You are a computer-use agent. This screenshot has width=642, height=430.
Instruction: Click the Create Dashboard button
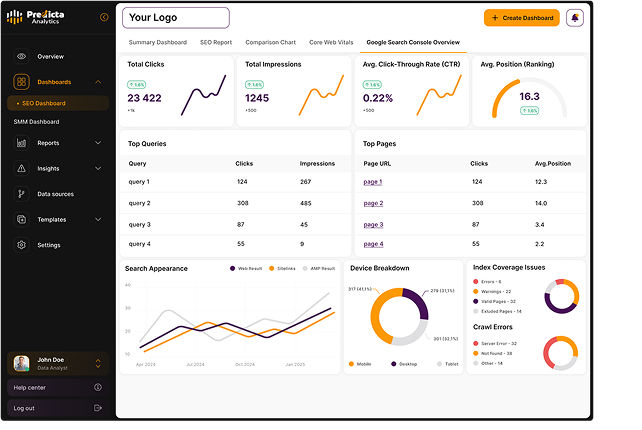coord(521,18)
